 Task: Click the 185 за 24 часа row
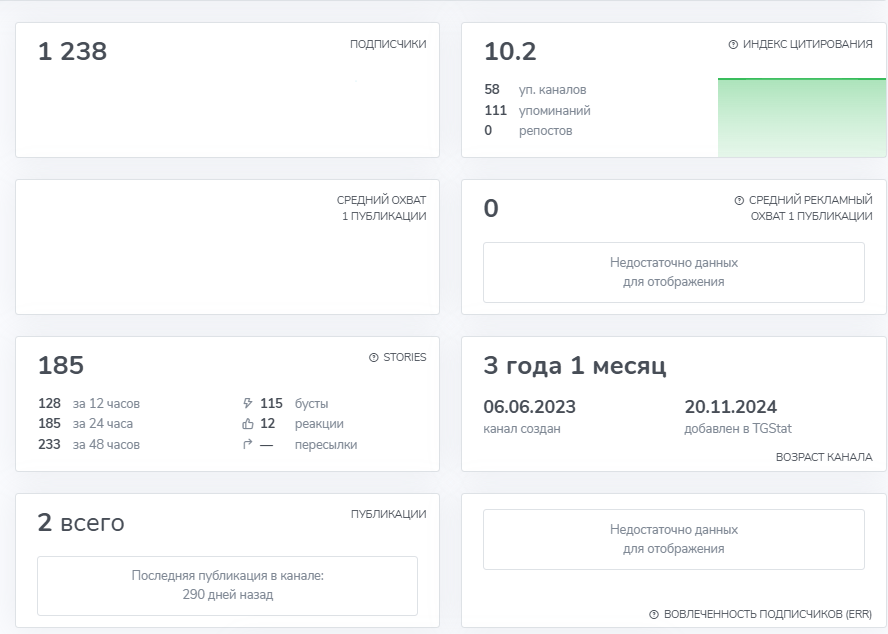coord(86,424)
